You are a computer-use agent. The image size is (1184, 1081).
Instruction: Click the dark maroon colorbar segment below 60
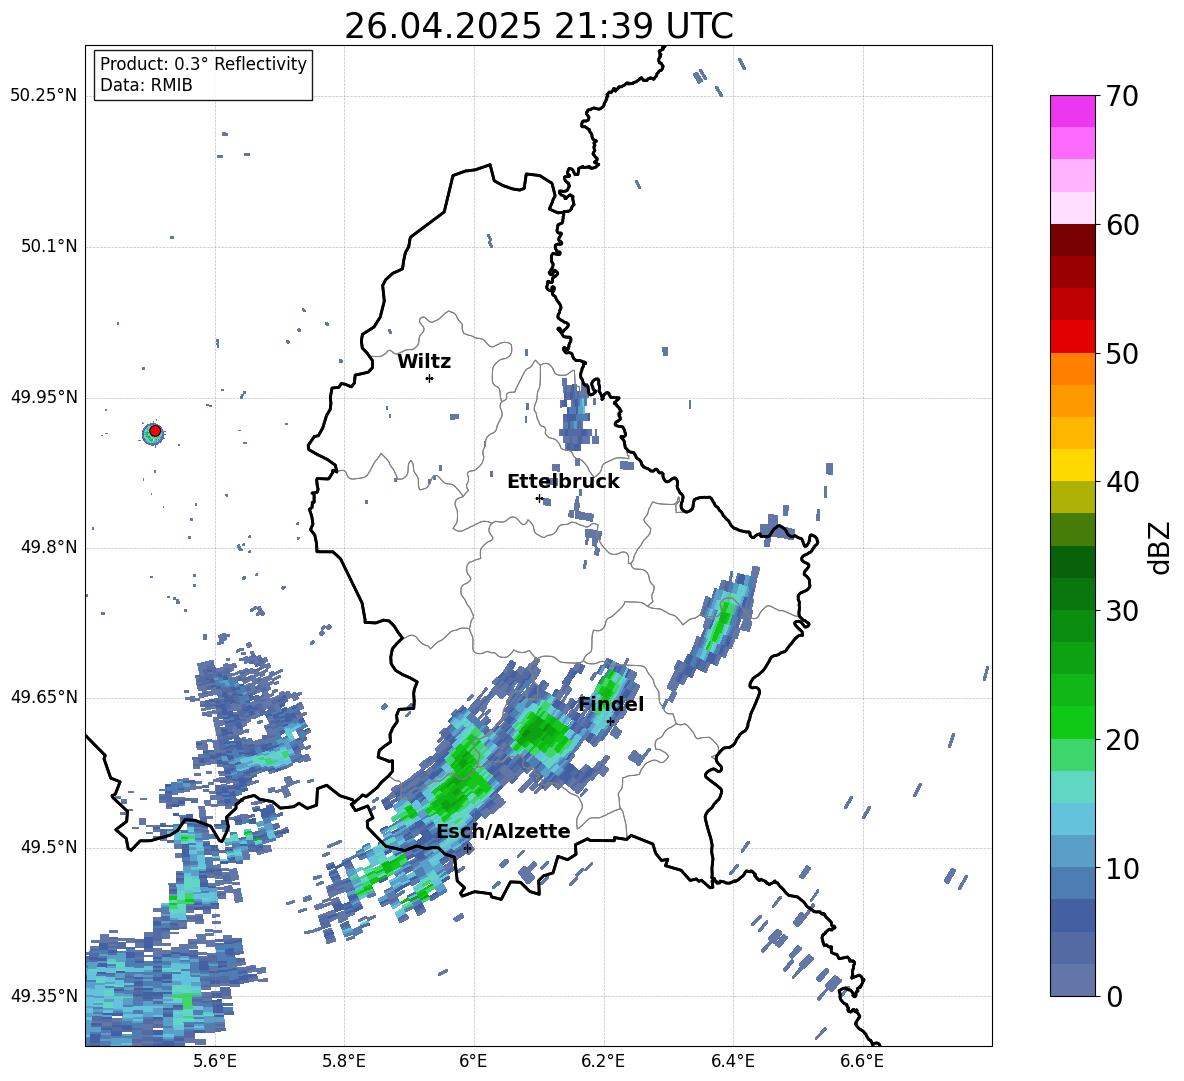pos(1072,240)
